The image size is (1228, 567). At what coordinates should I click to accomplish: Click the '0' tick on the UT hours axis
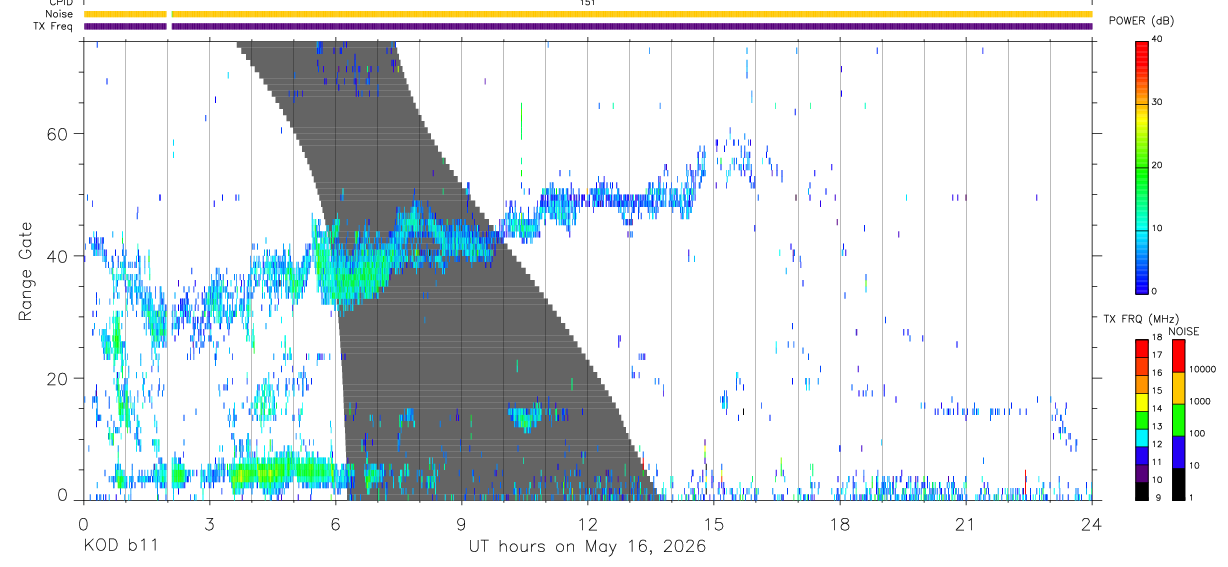coord(83,524)
